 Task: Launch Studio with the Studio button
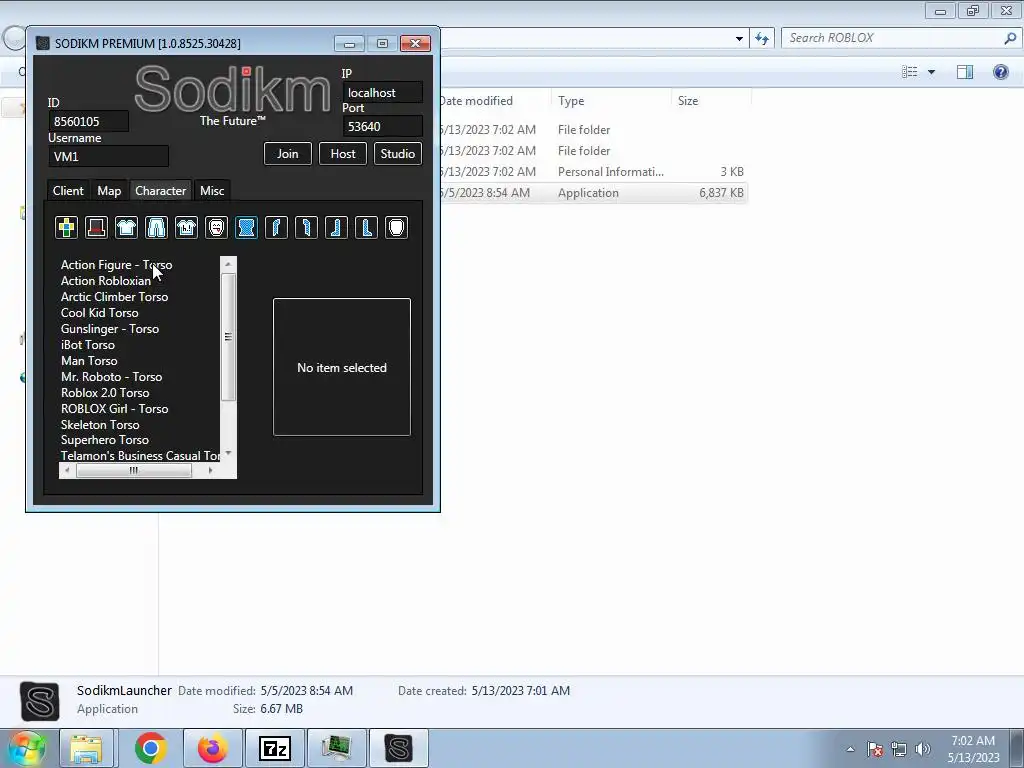click(x=398, y=153)
